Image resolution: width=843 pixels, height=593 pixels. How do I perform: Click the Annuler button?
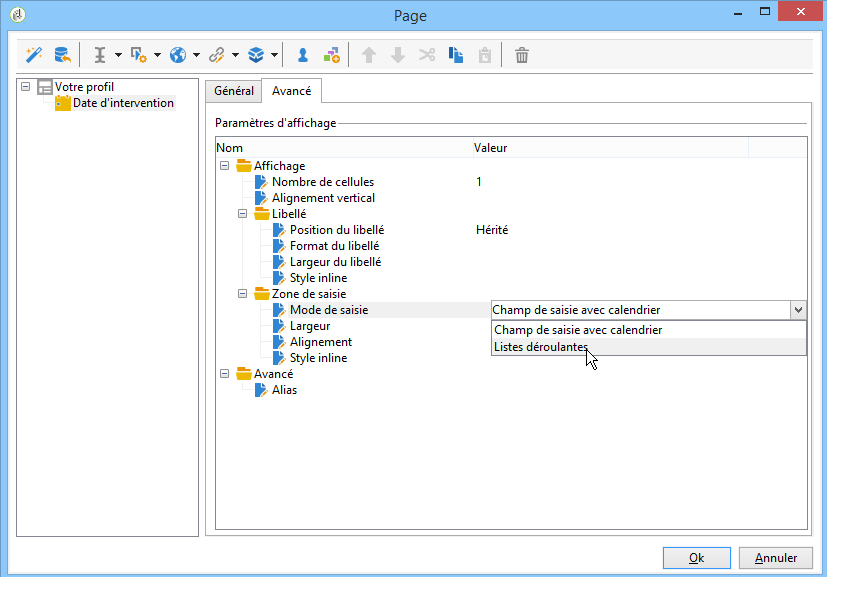(775, 558)
